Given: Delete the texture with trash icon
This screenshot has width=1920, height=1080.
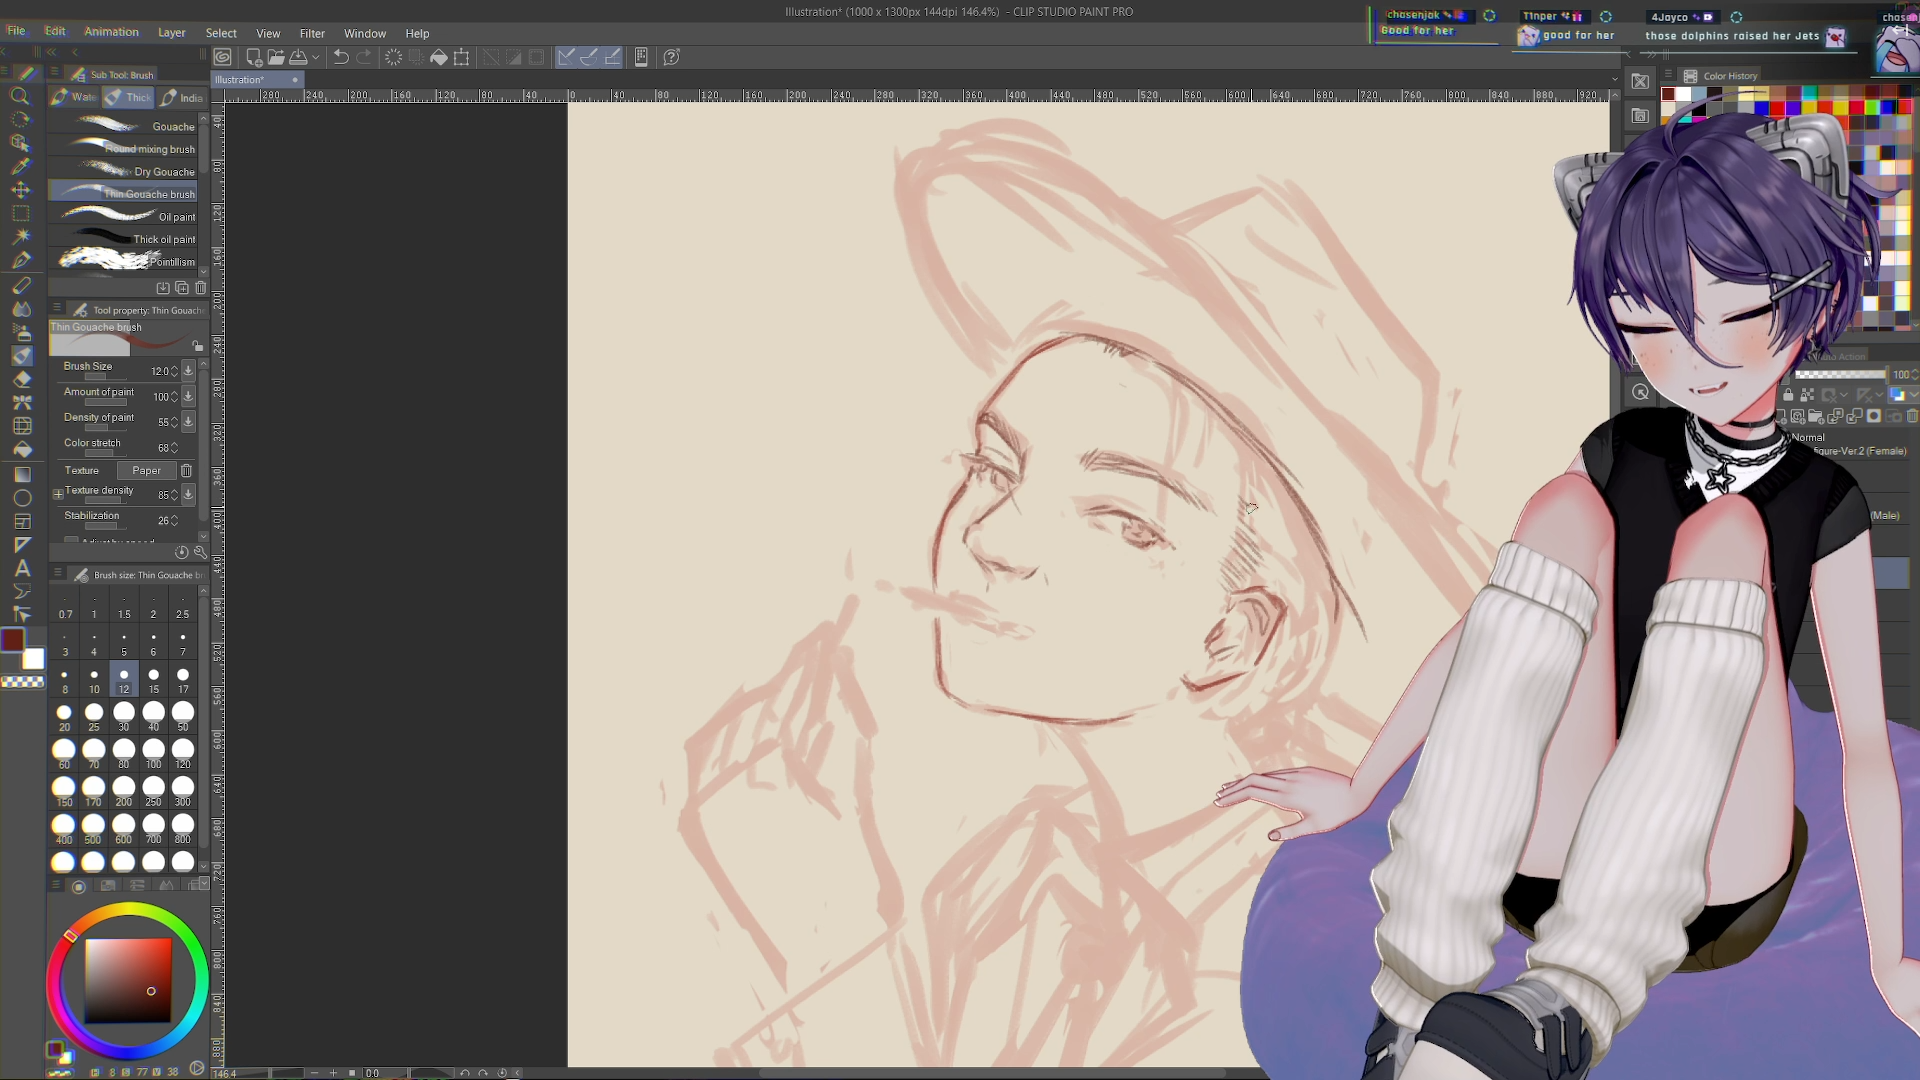Looking at the screenshot, I should point(186,470).
